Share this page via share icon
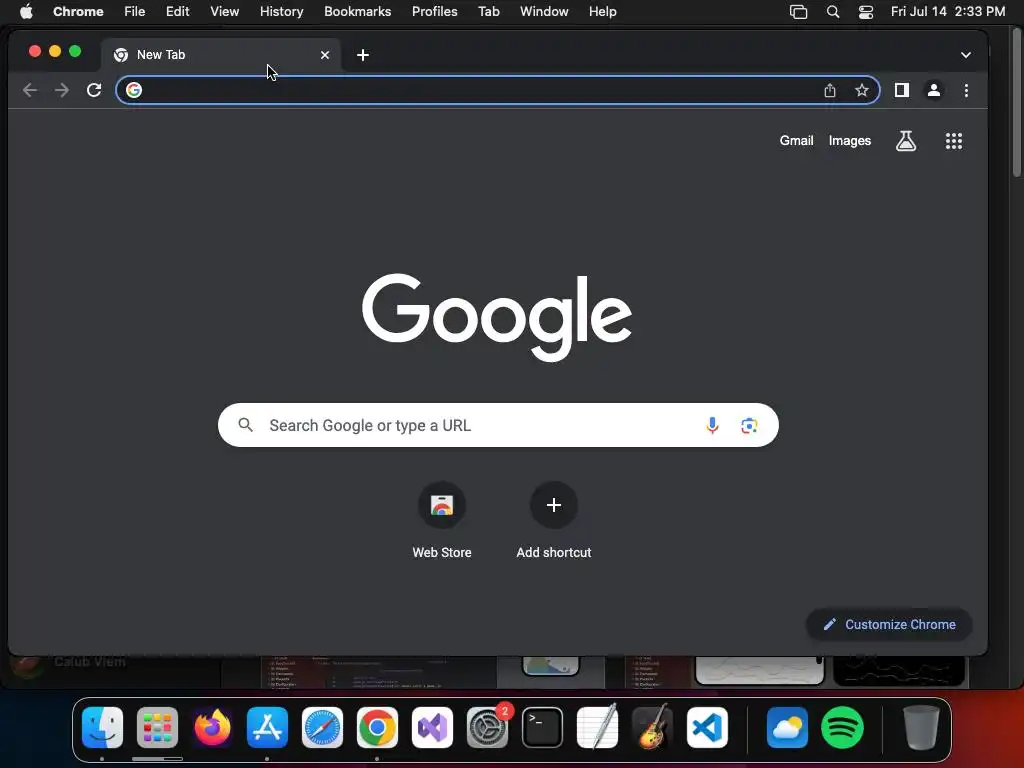 pos(829,90)
